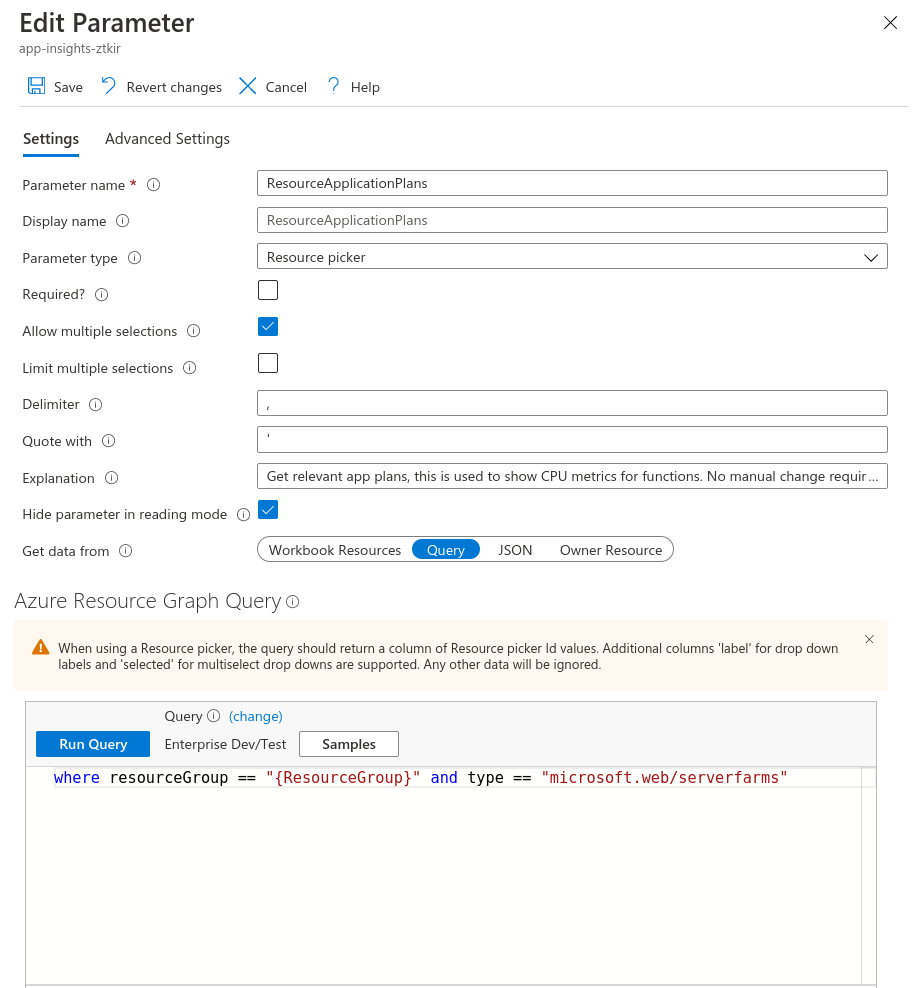
Task: Open the Parameter type dropdown
Action: point(572,257)
